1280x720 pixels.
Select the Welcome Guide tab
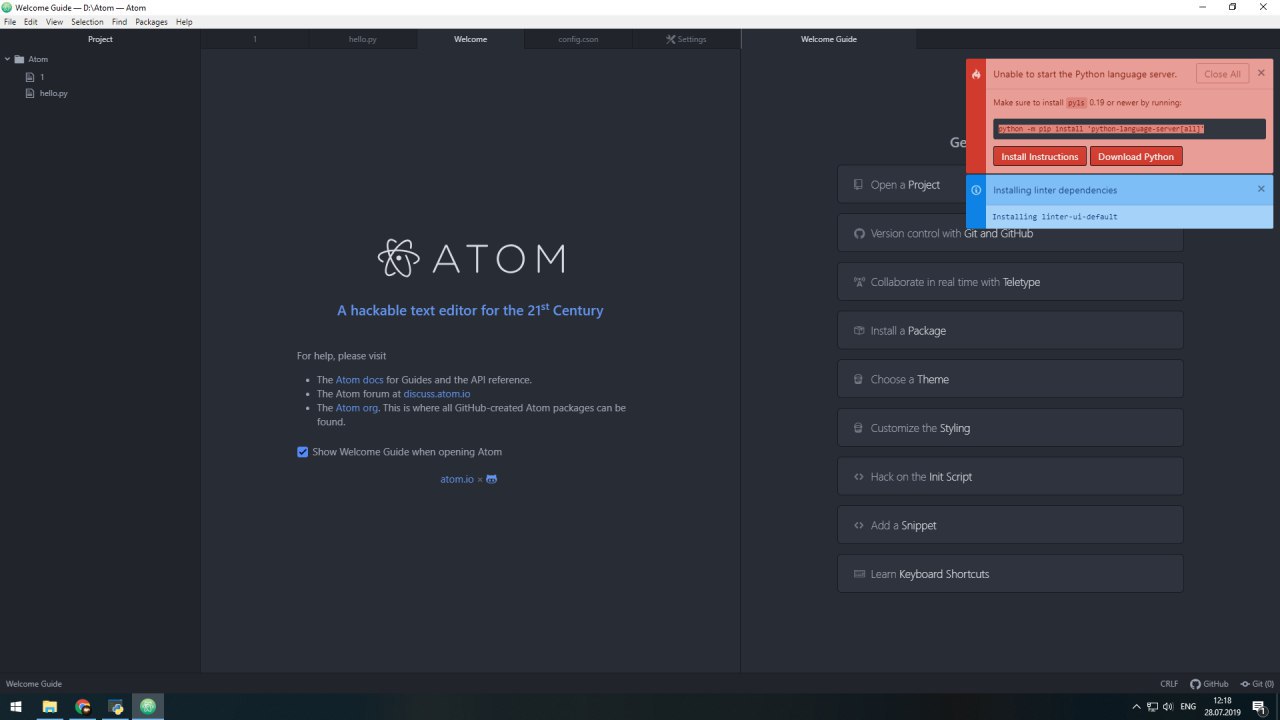tap(829, 39)
